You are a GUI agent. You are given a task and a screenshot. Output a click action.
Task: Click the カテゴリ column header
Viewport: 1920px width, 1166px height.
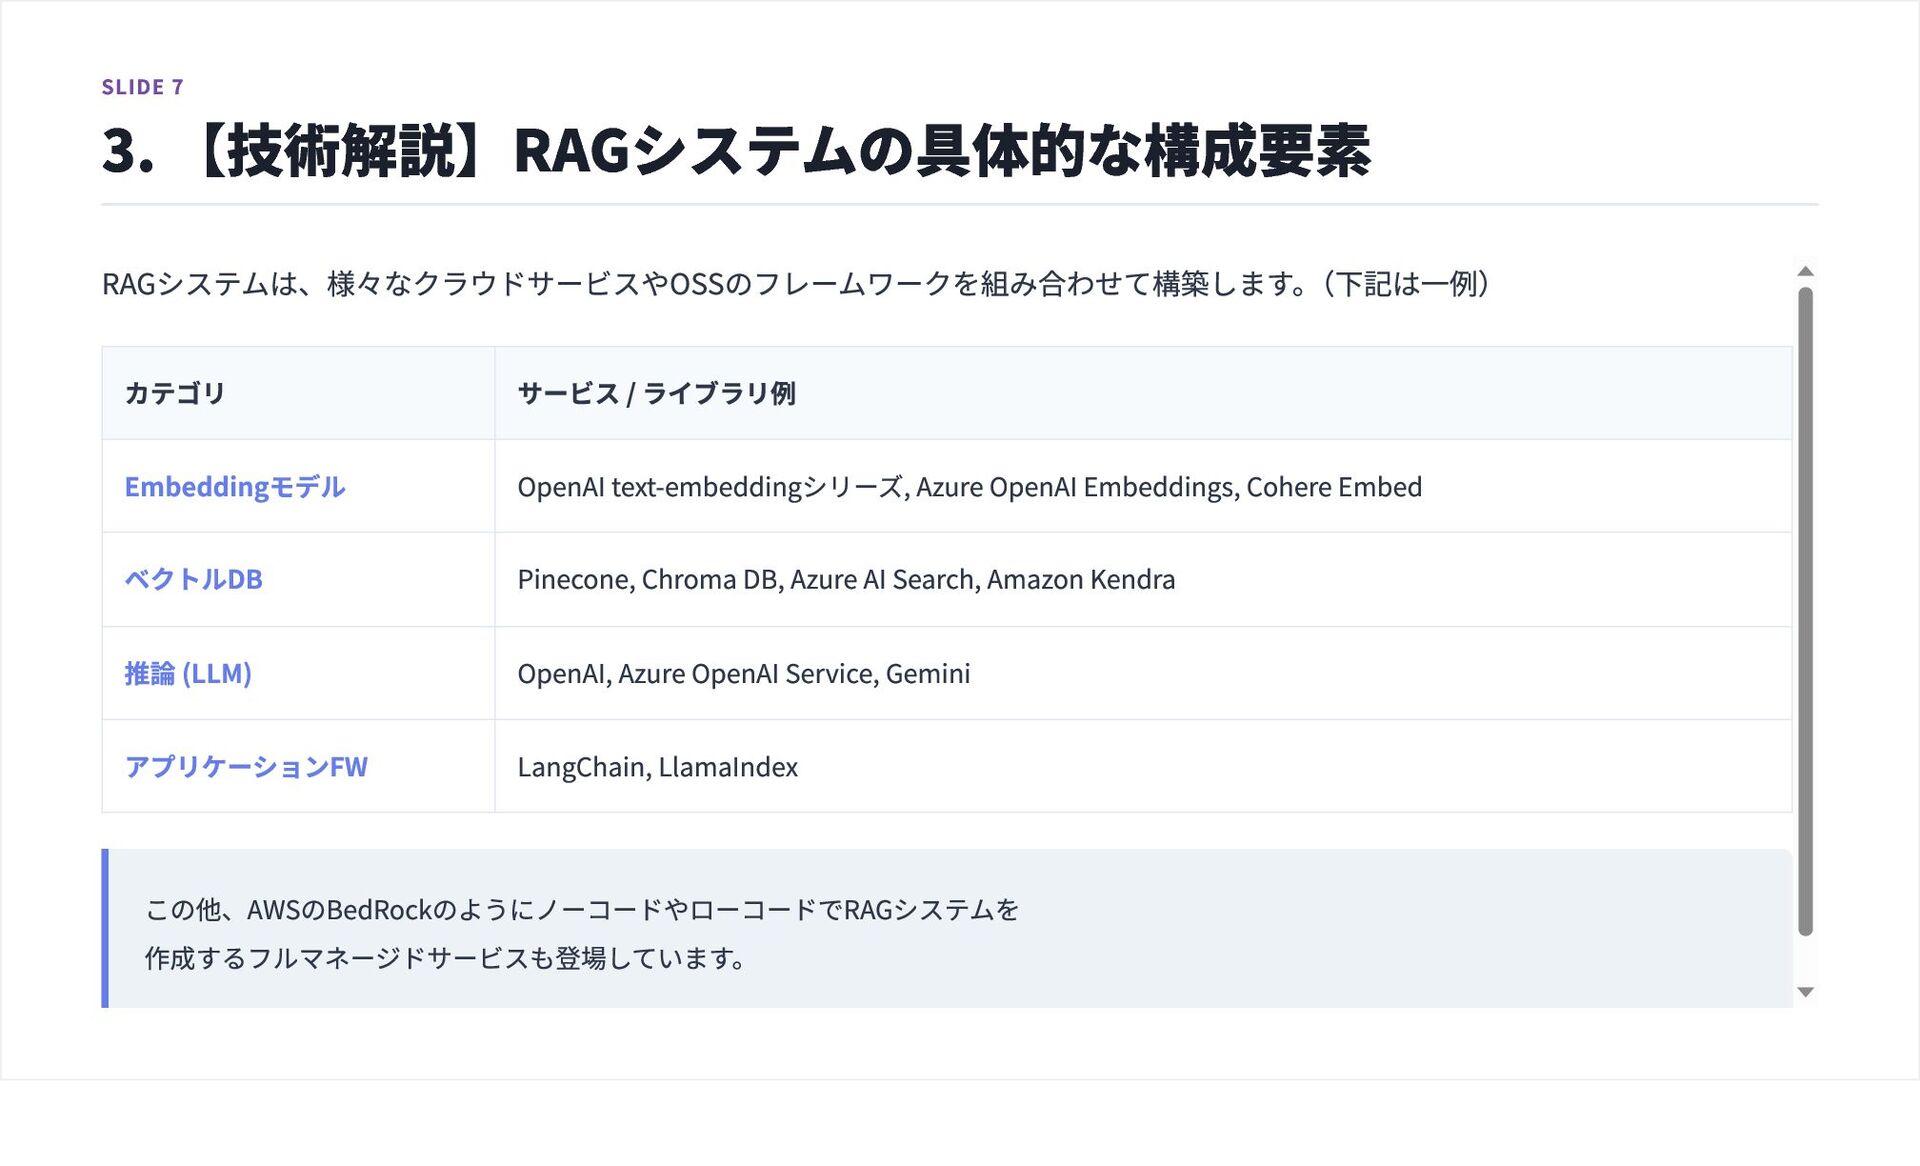tap(175, 393)
